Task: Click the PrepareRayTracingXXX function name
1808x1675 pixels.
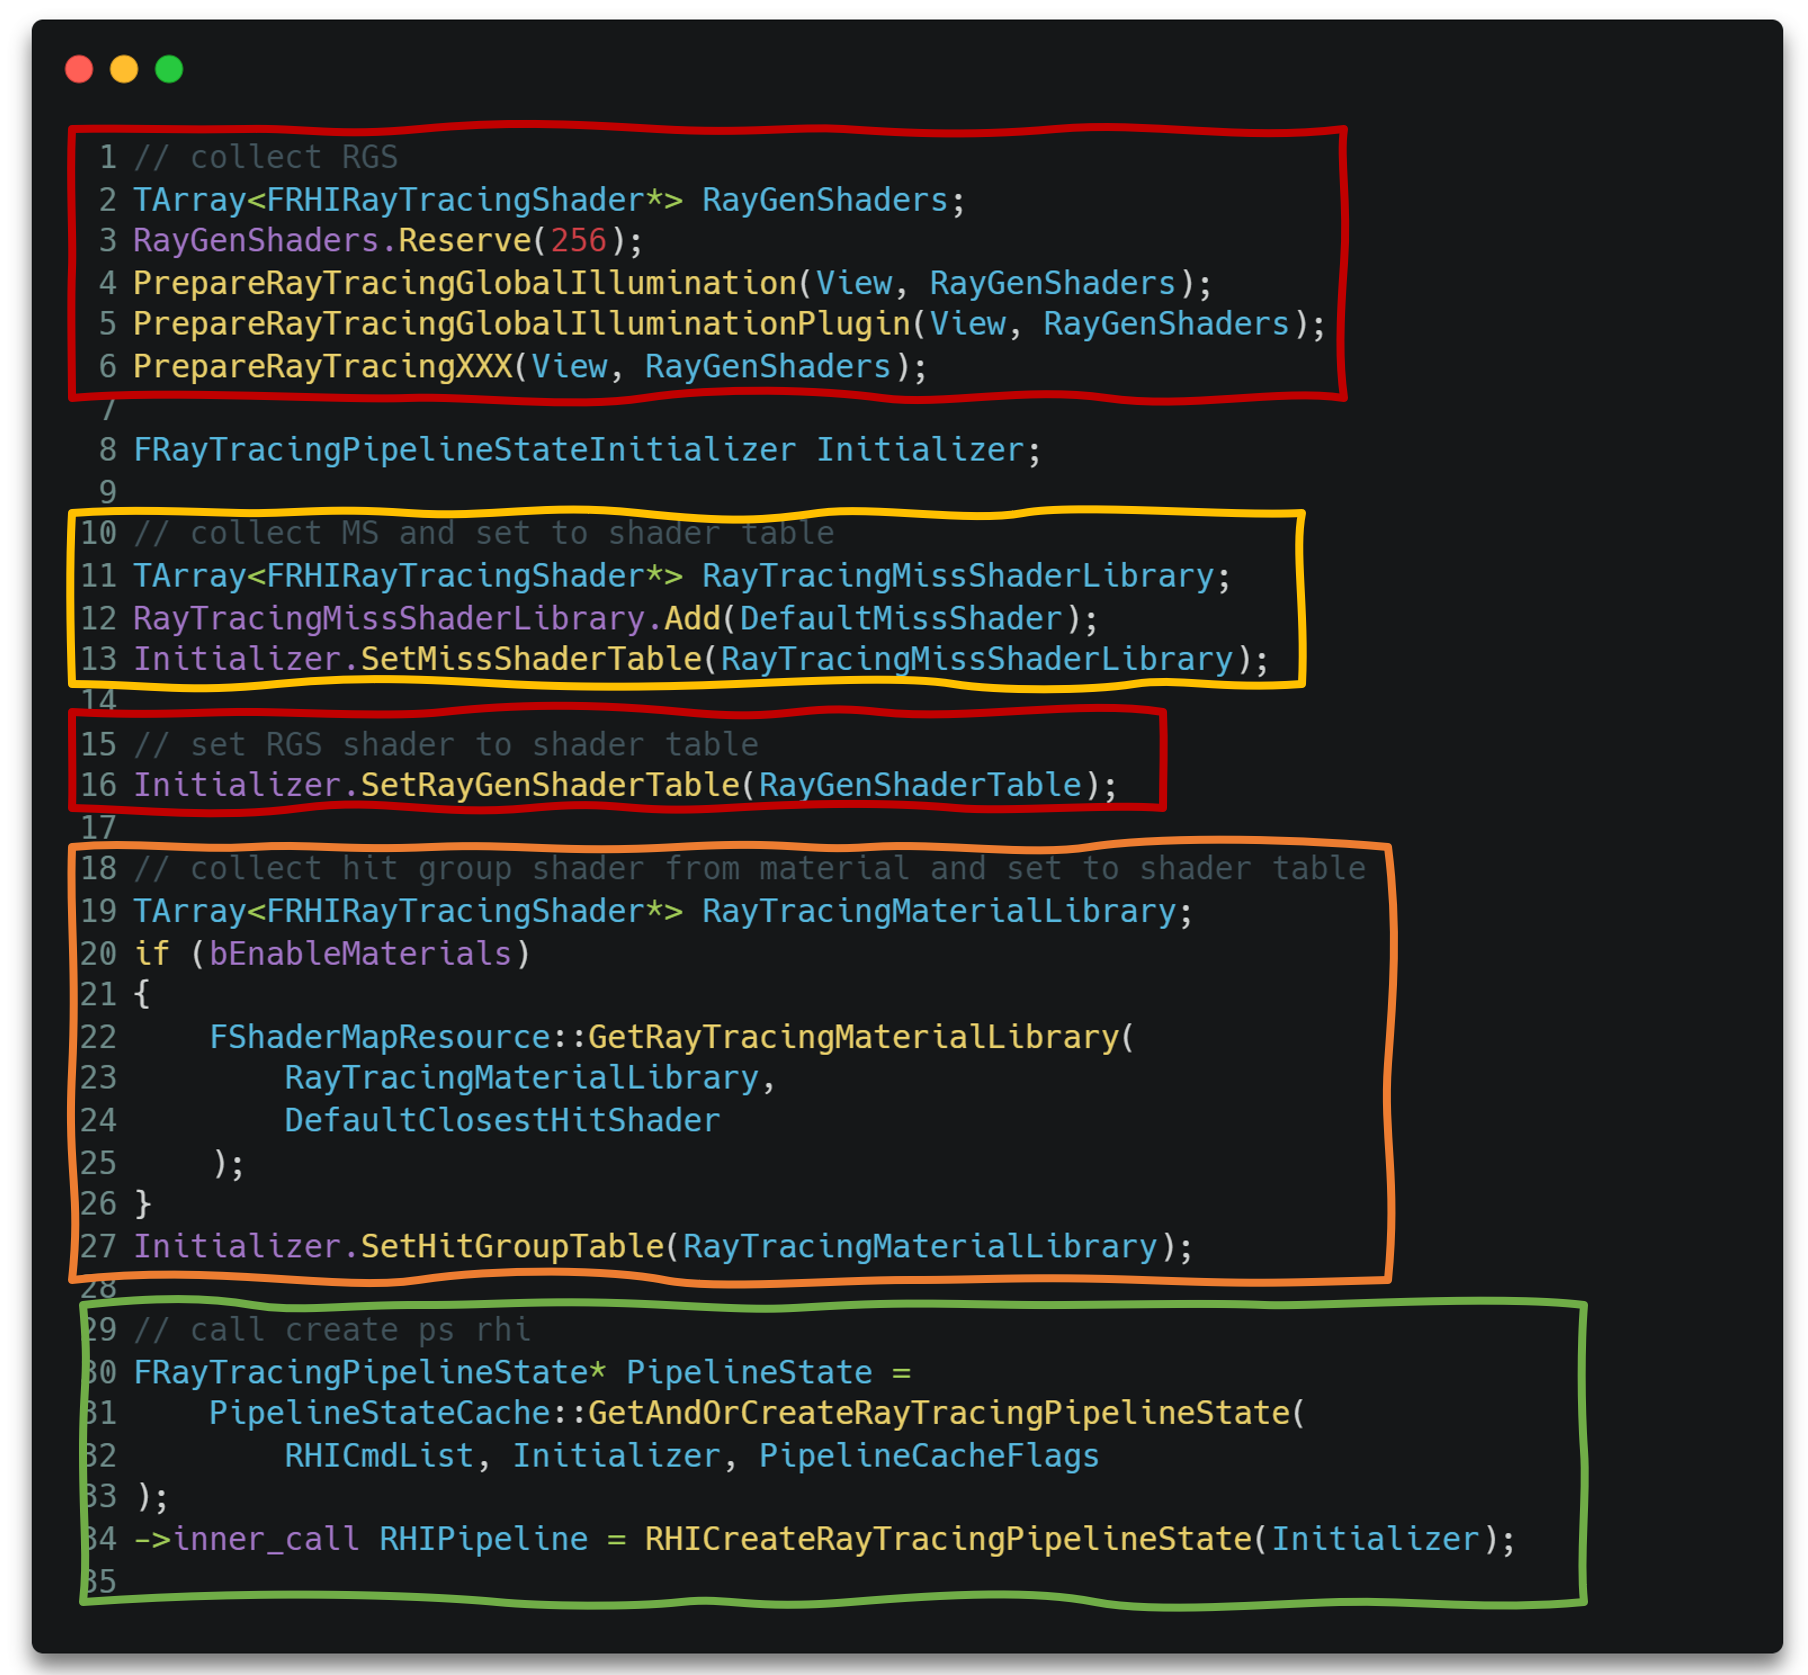Action: point(322,367)
